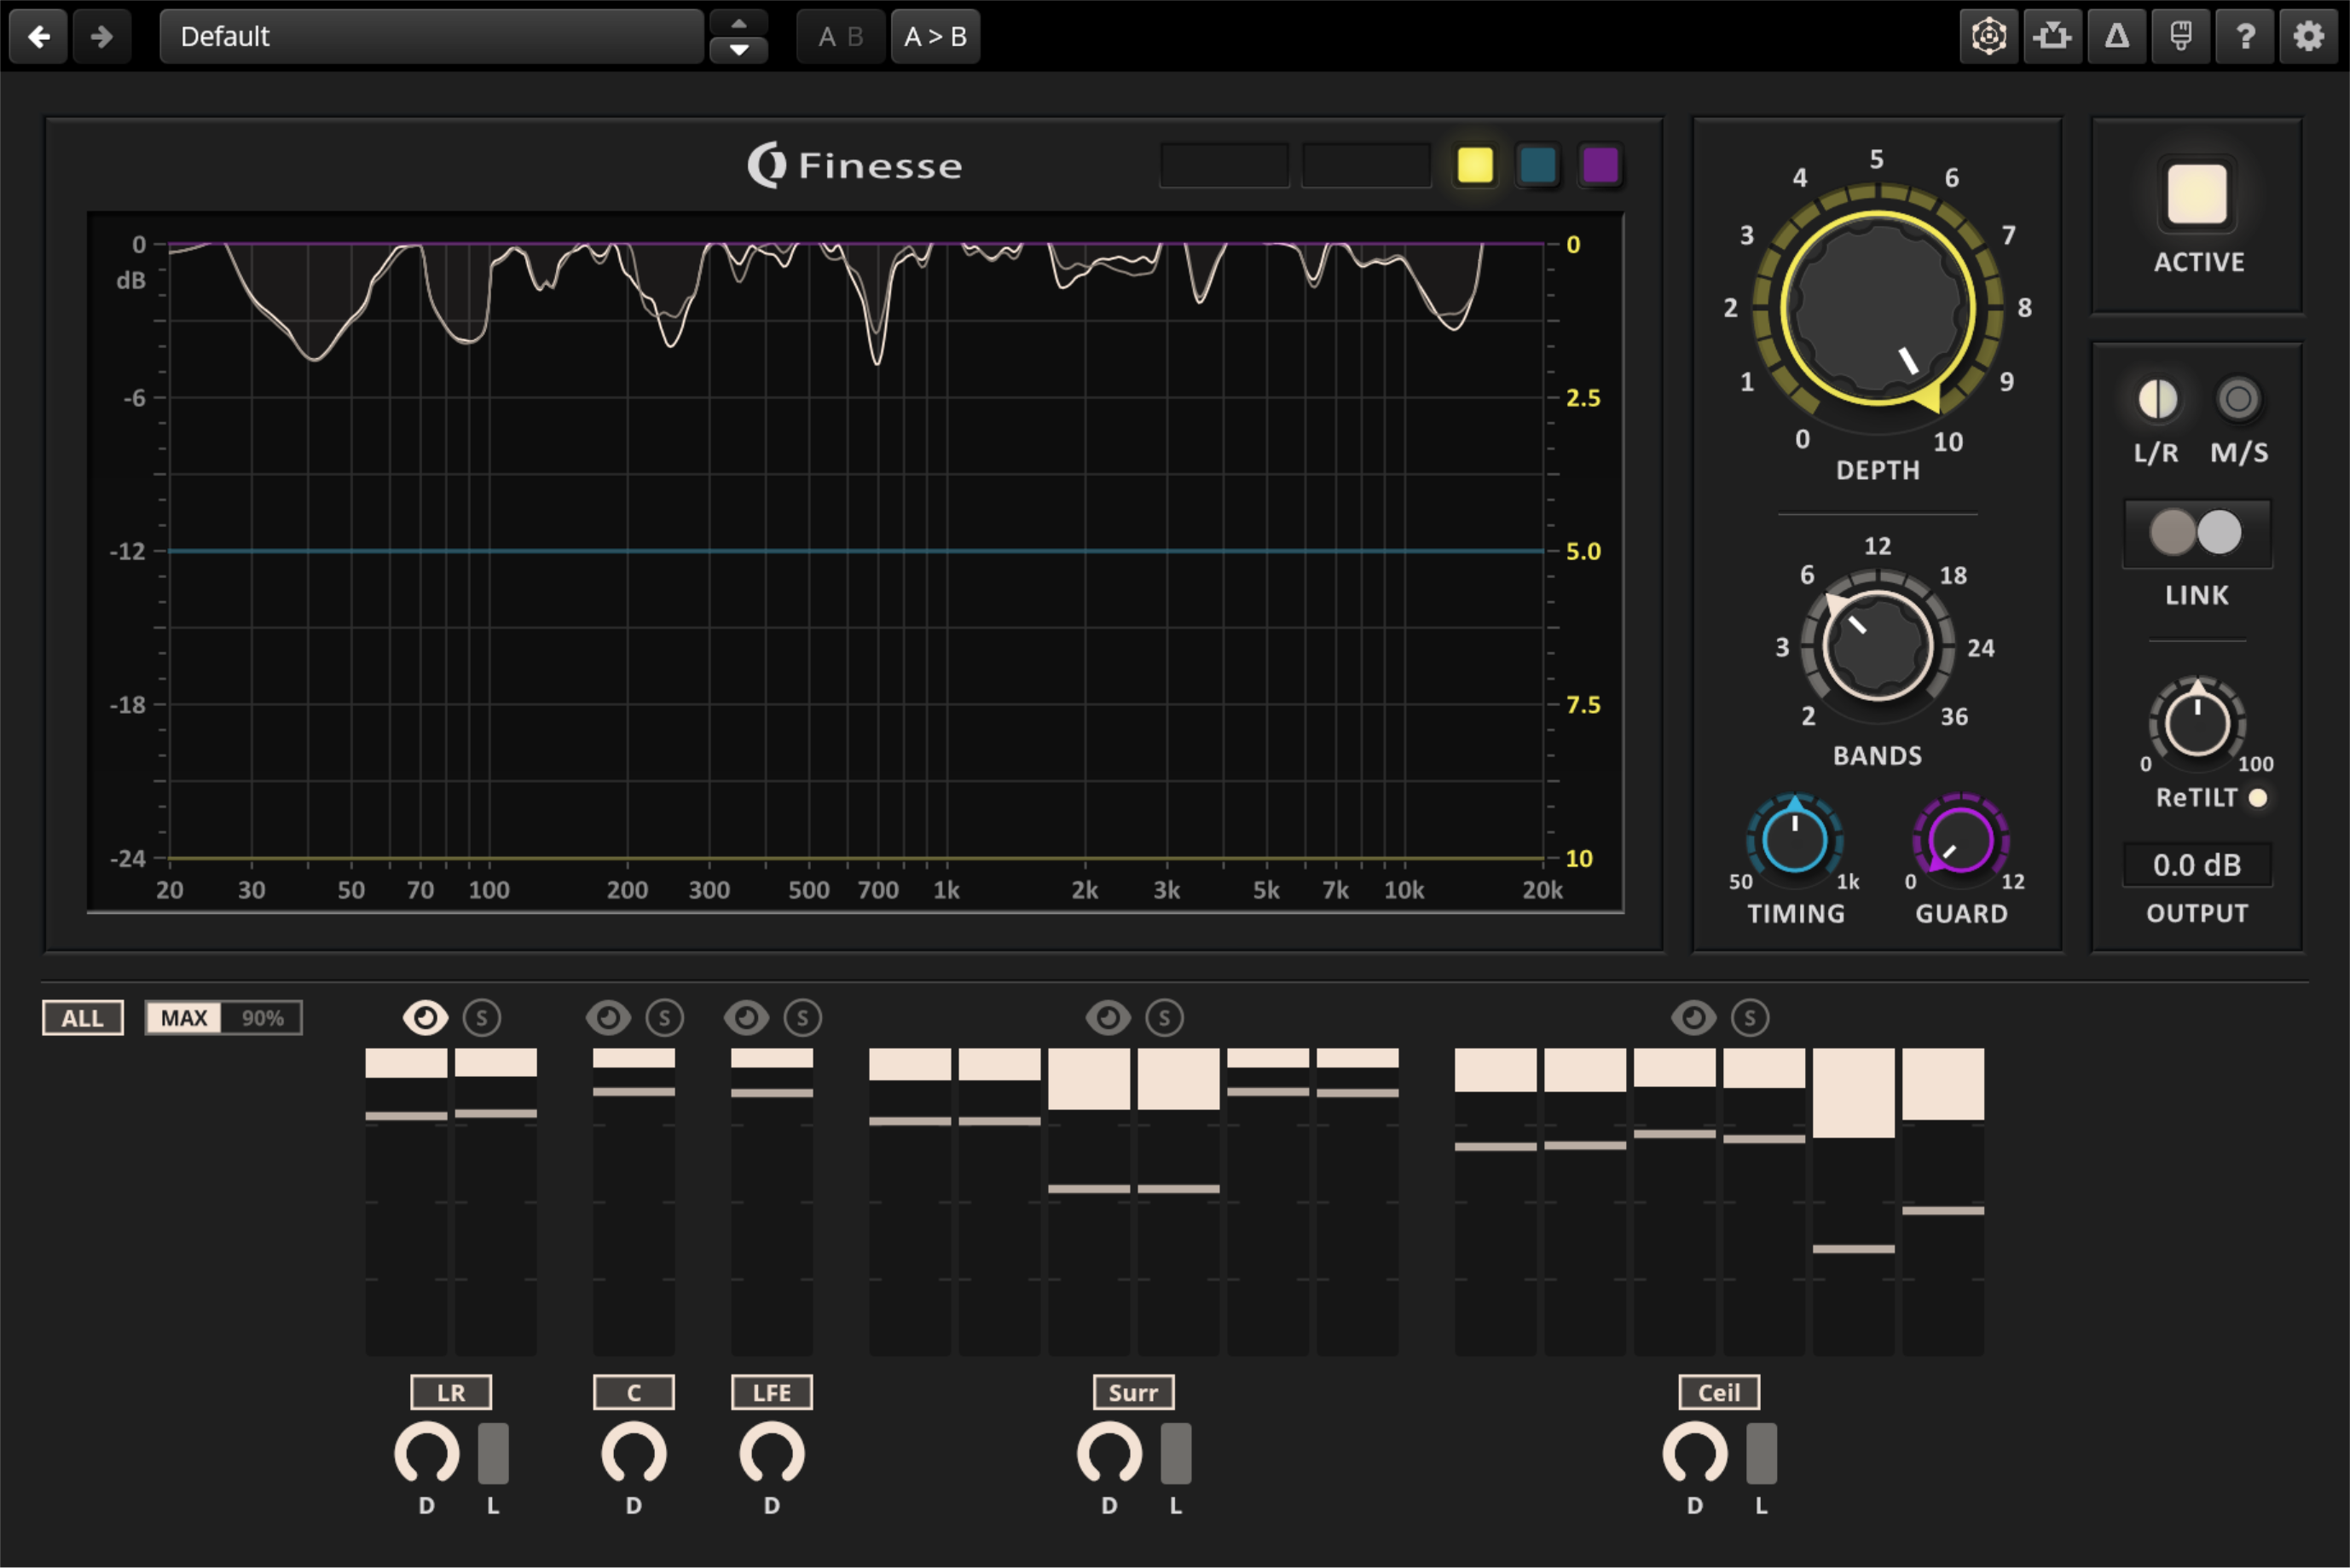Open help with the question mark icon
This screenshot has width=2350, height=1568.
(2245, 37)
